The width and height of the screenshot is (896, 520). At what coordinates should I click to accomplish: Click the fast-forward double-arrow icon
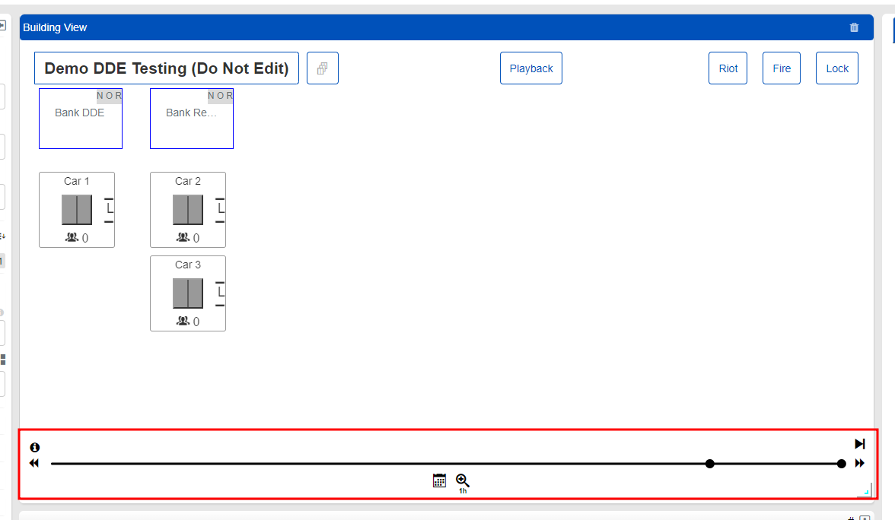pos(860,464)
